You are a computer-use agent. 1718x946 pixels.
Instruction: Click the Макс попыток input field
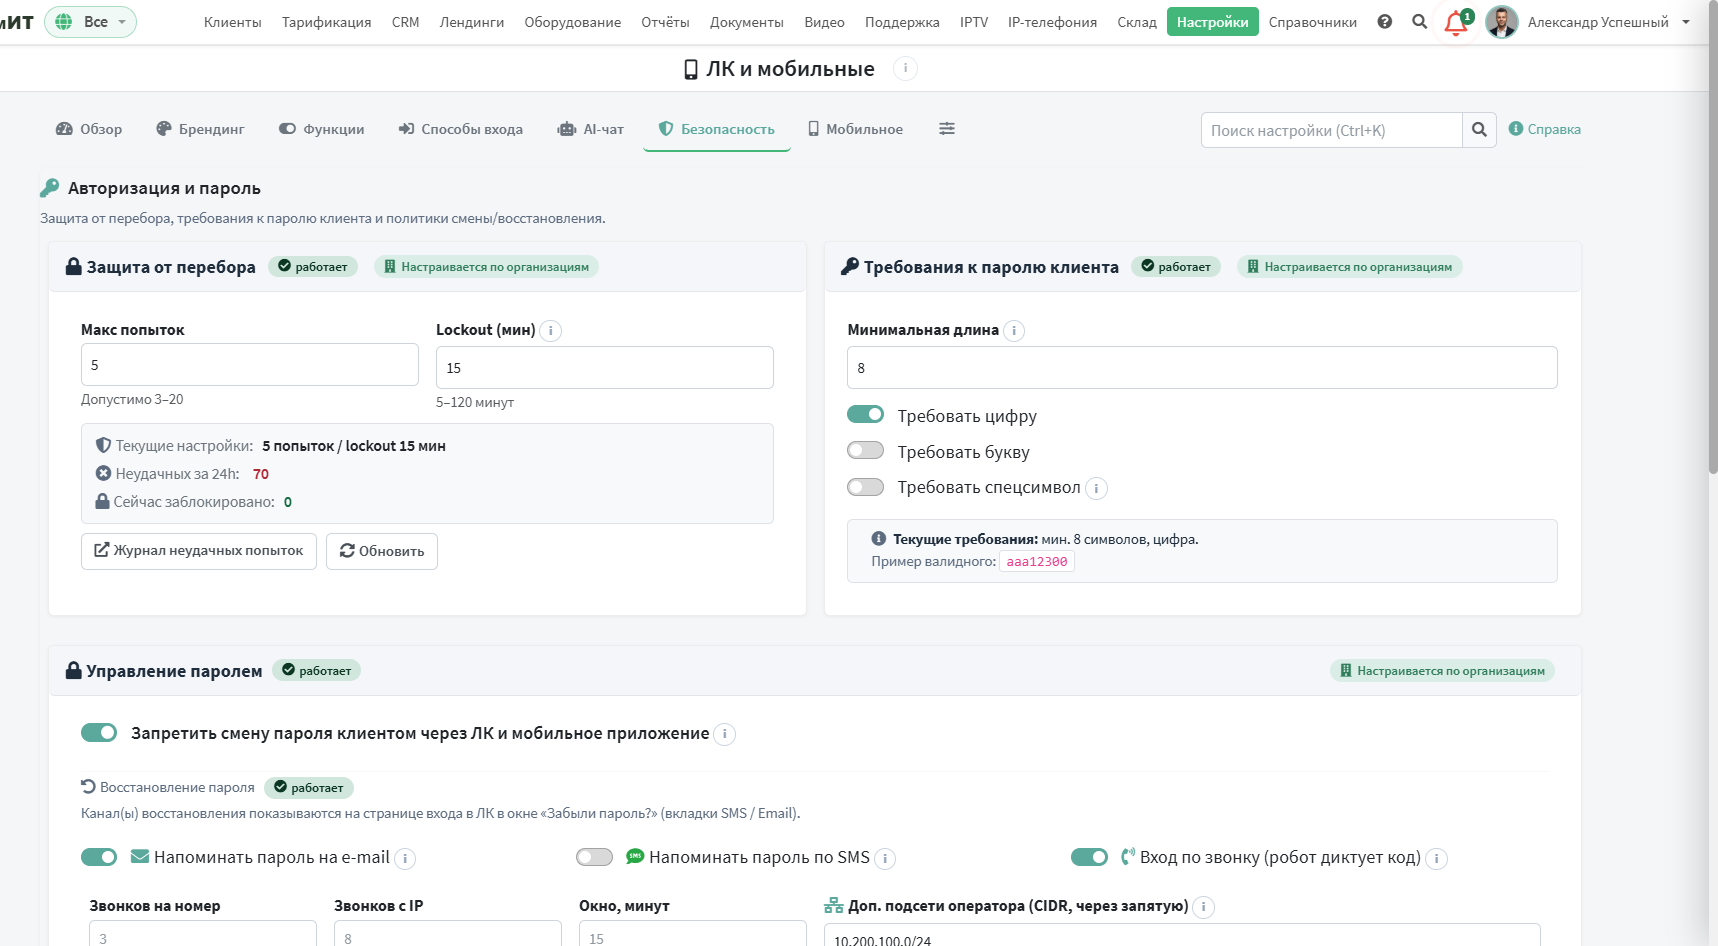(250, 365)
